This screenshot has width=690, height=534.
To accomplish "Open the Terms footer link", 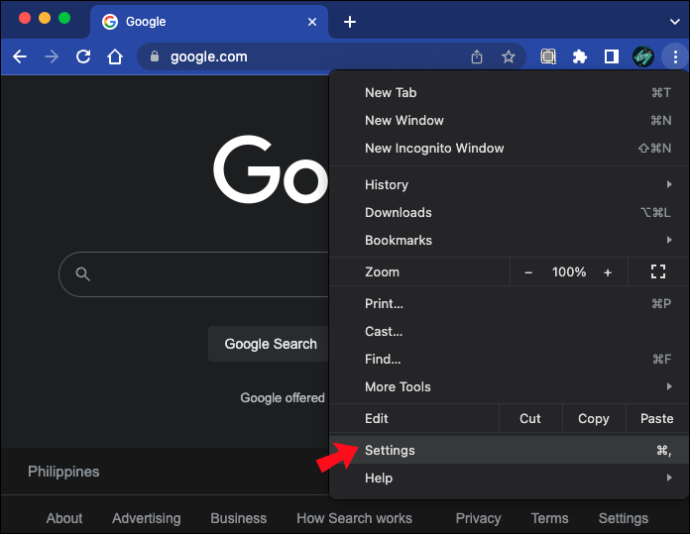I will (x=550, y=518).
